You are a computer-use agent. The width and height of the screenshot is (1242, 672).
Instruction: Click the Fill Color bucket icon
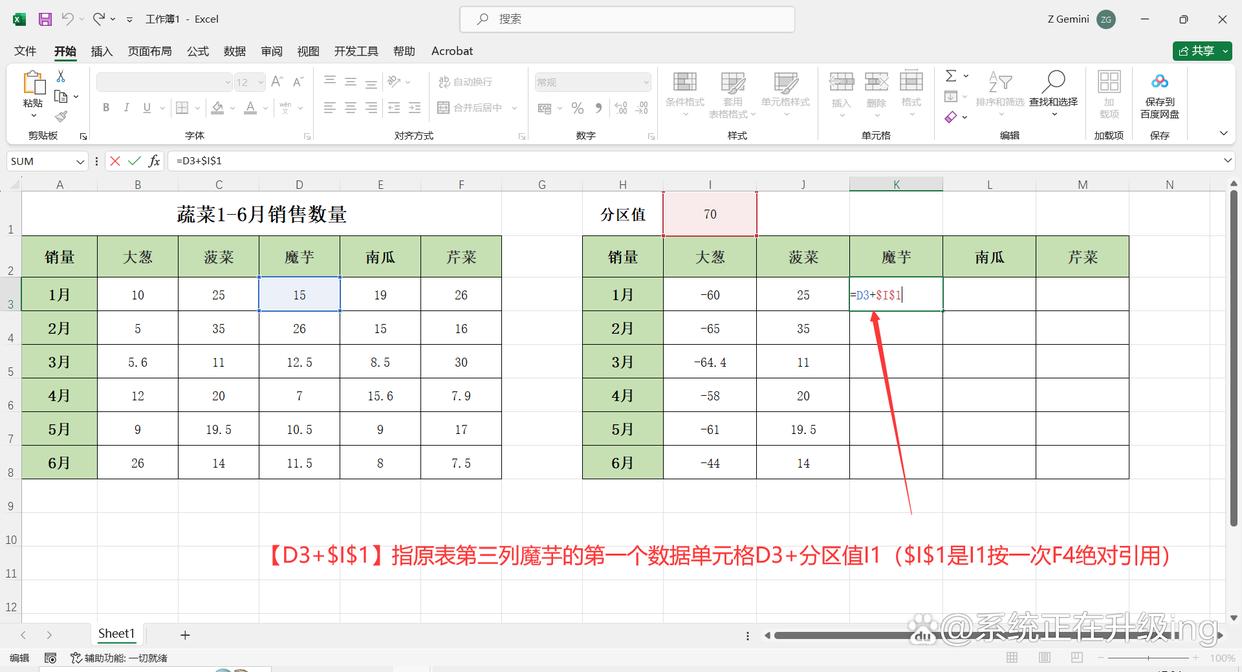[x=219, y=108]
